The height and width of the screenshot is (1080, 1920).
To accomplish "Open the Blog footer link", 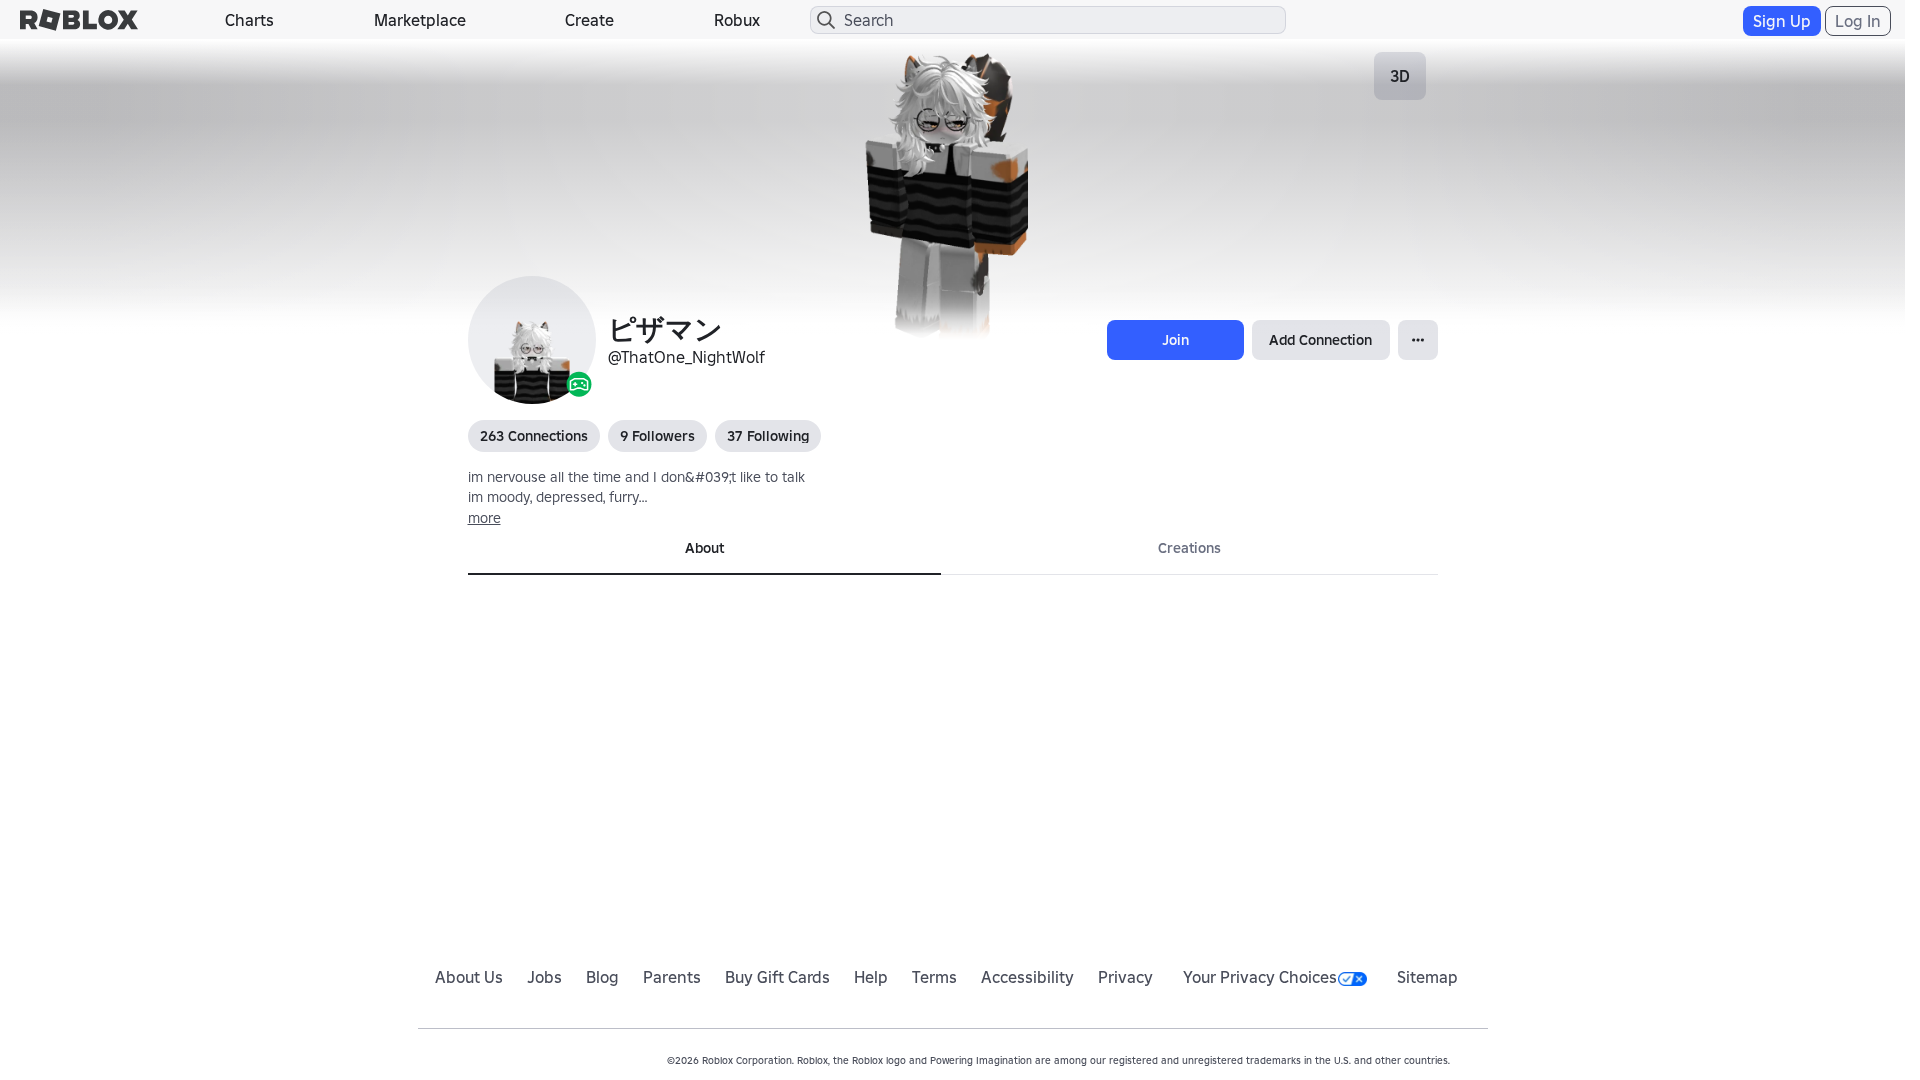I will [602, 978].
